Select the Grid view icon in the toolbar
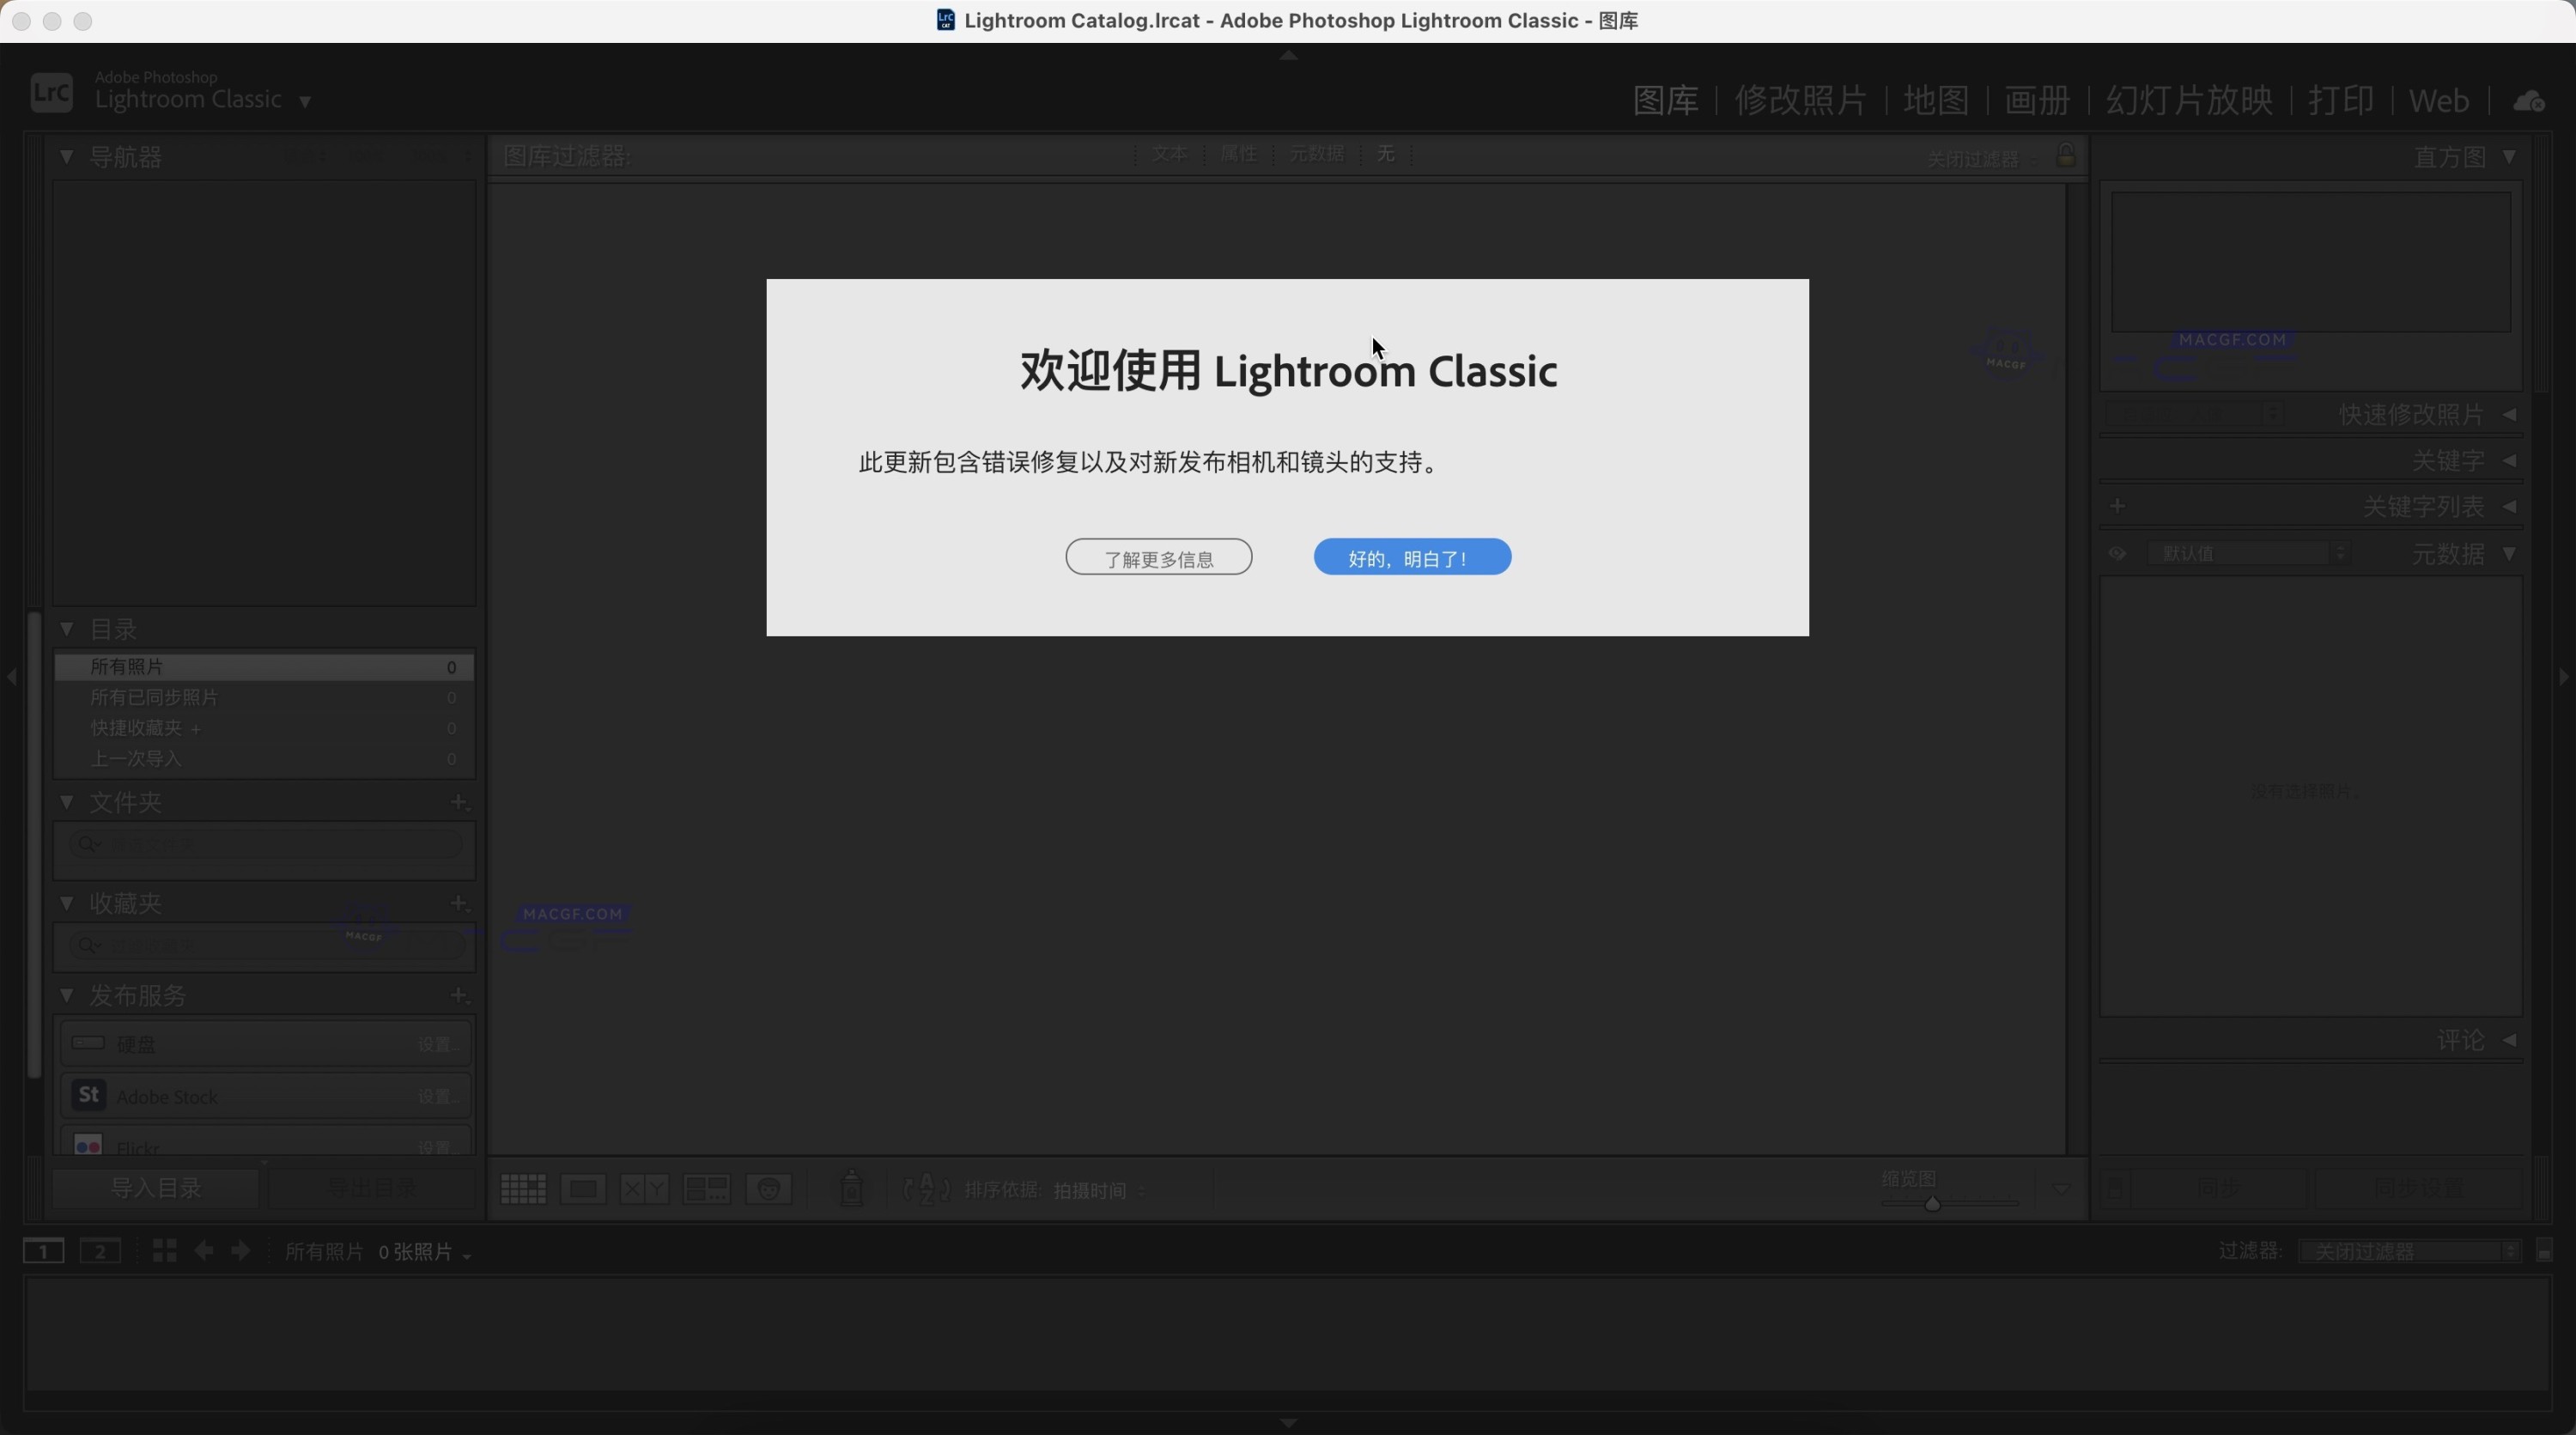Screen dimensions: 2576x1435 524,1189
